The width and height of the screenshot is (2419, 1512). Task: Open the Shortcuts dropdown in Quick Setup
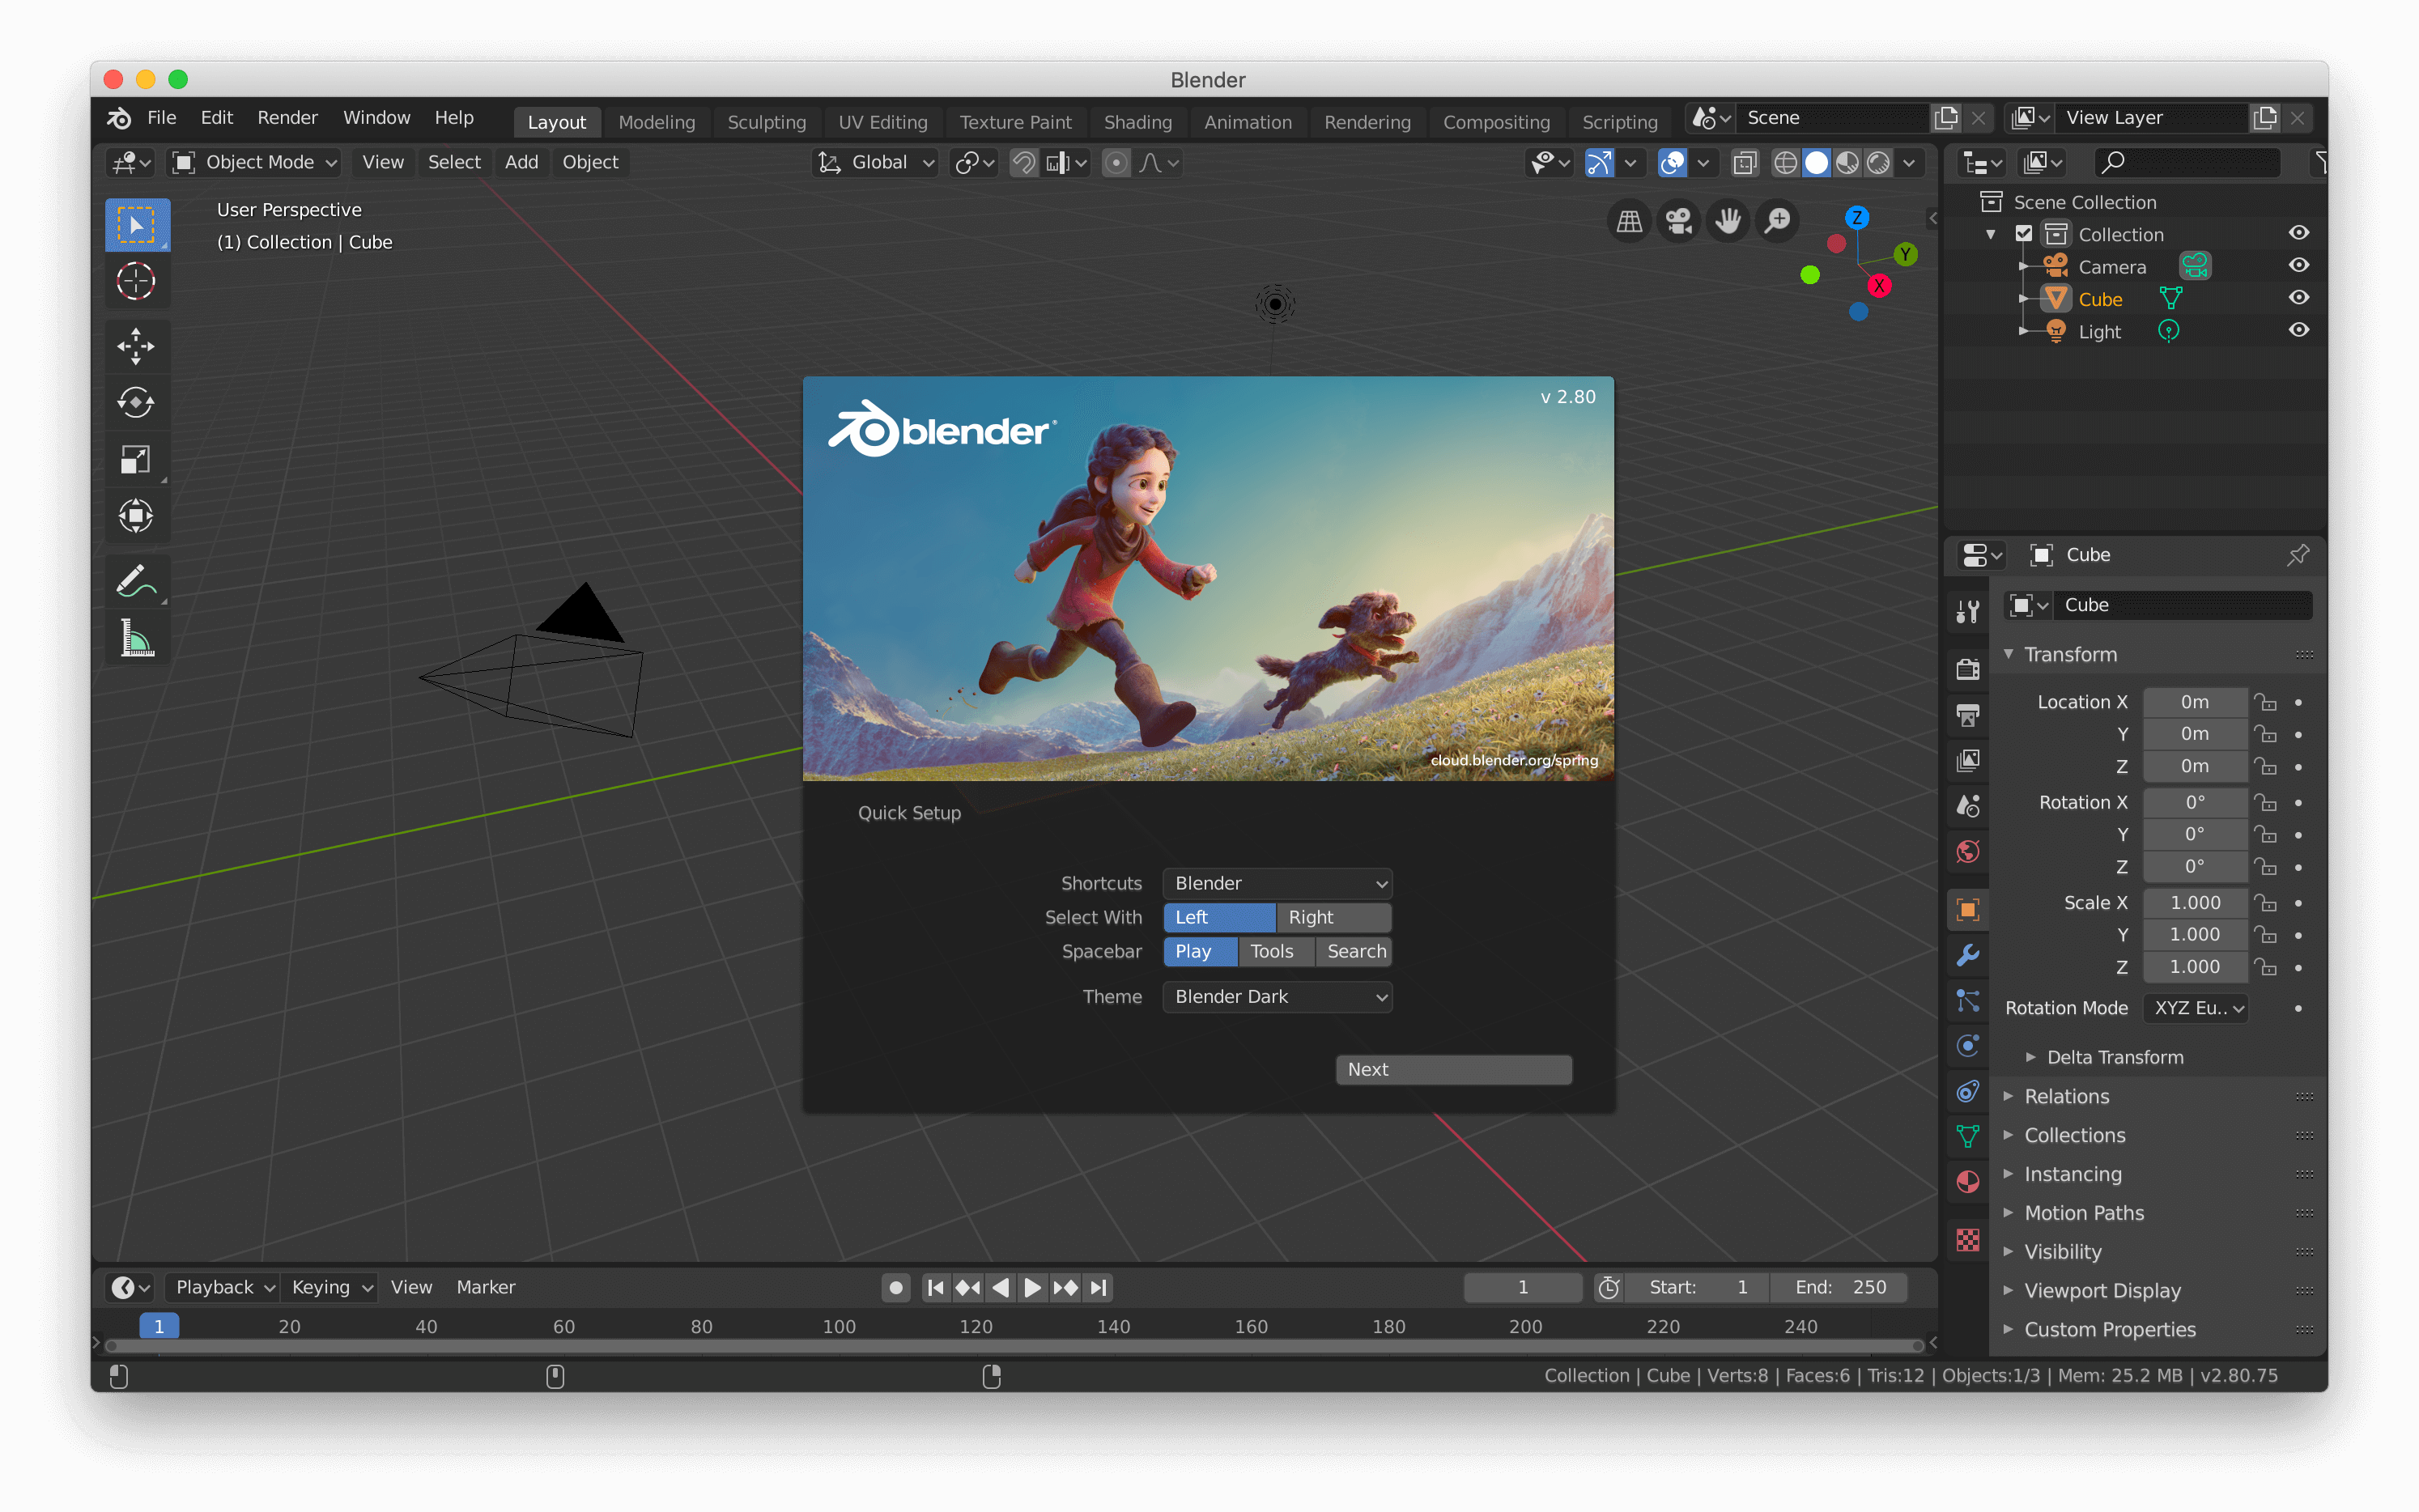(x=1276, y=883)
